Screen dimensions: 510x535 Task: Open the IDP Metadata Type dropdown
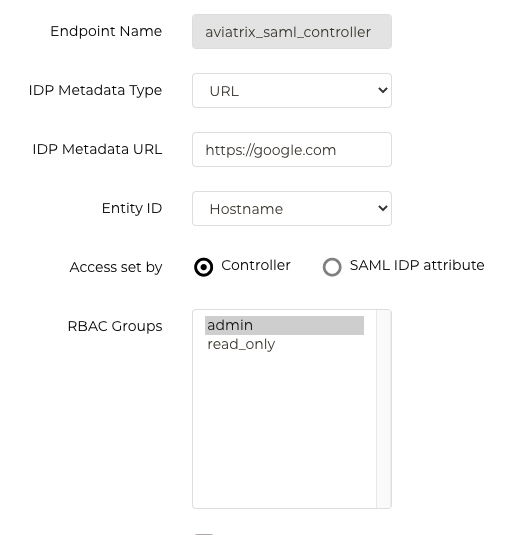point(292,90)
